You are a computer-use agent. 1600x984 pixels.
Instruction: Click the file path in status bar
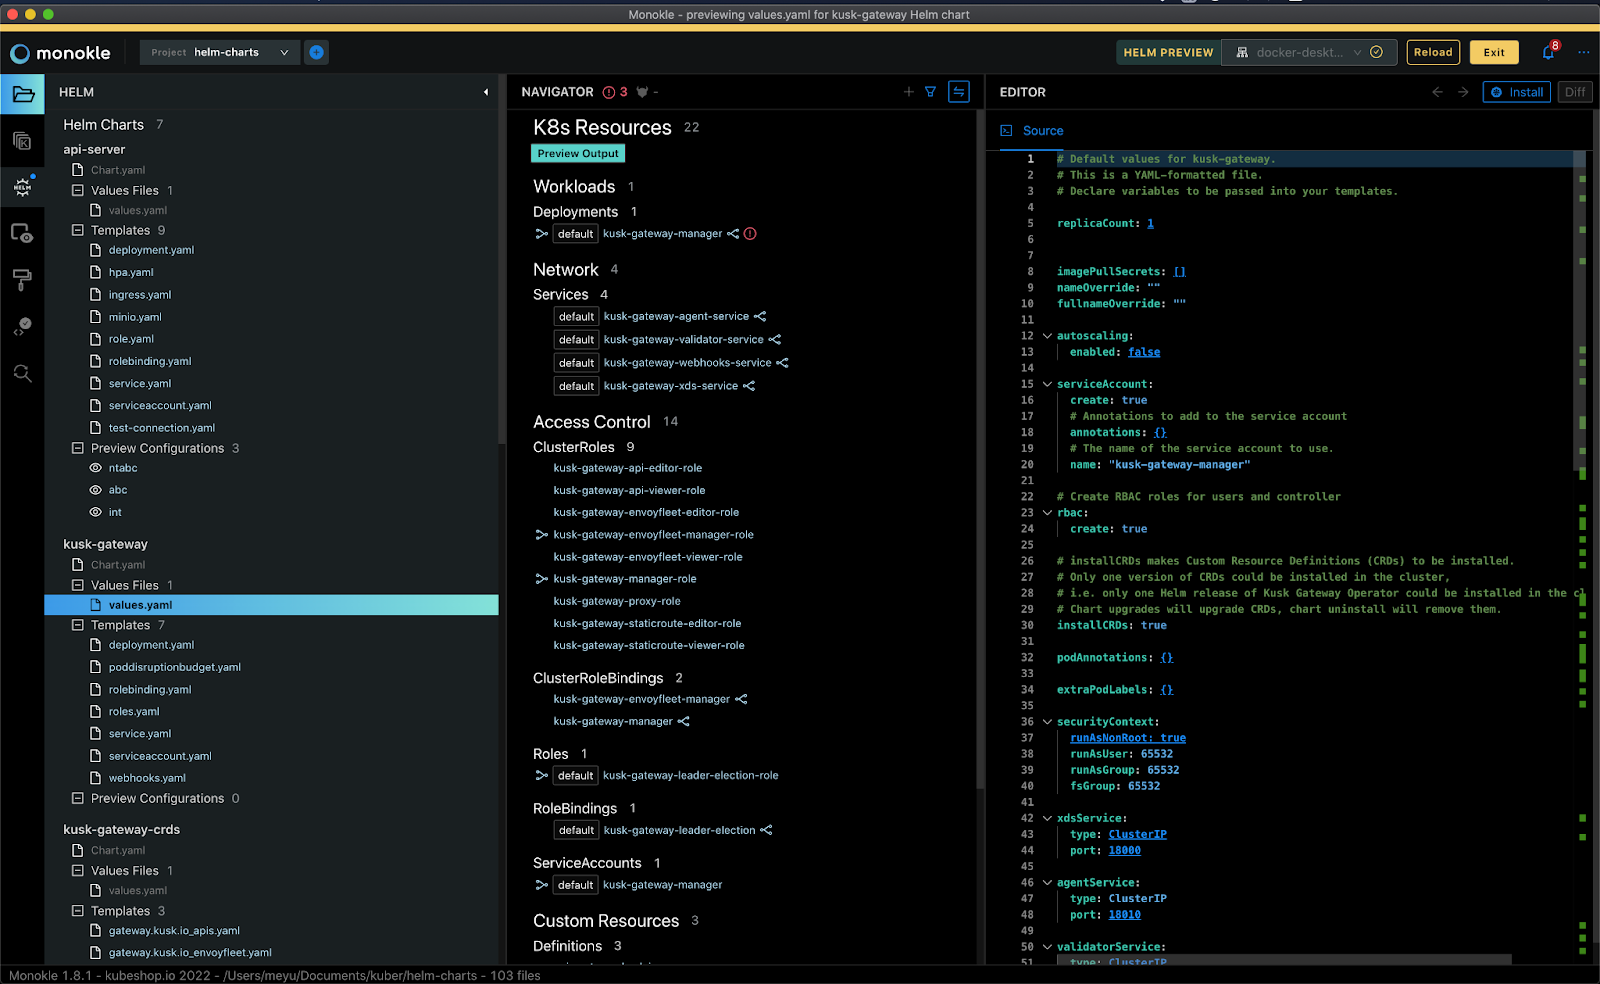pyautogui.click(x=350, y=975)
